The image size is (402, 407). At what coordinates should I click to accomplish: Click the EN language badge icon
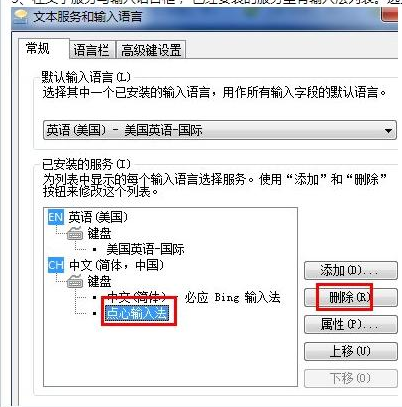56,217
